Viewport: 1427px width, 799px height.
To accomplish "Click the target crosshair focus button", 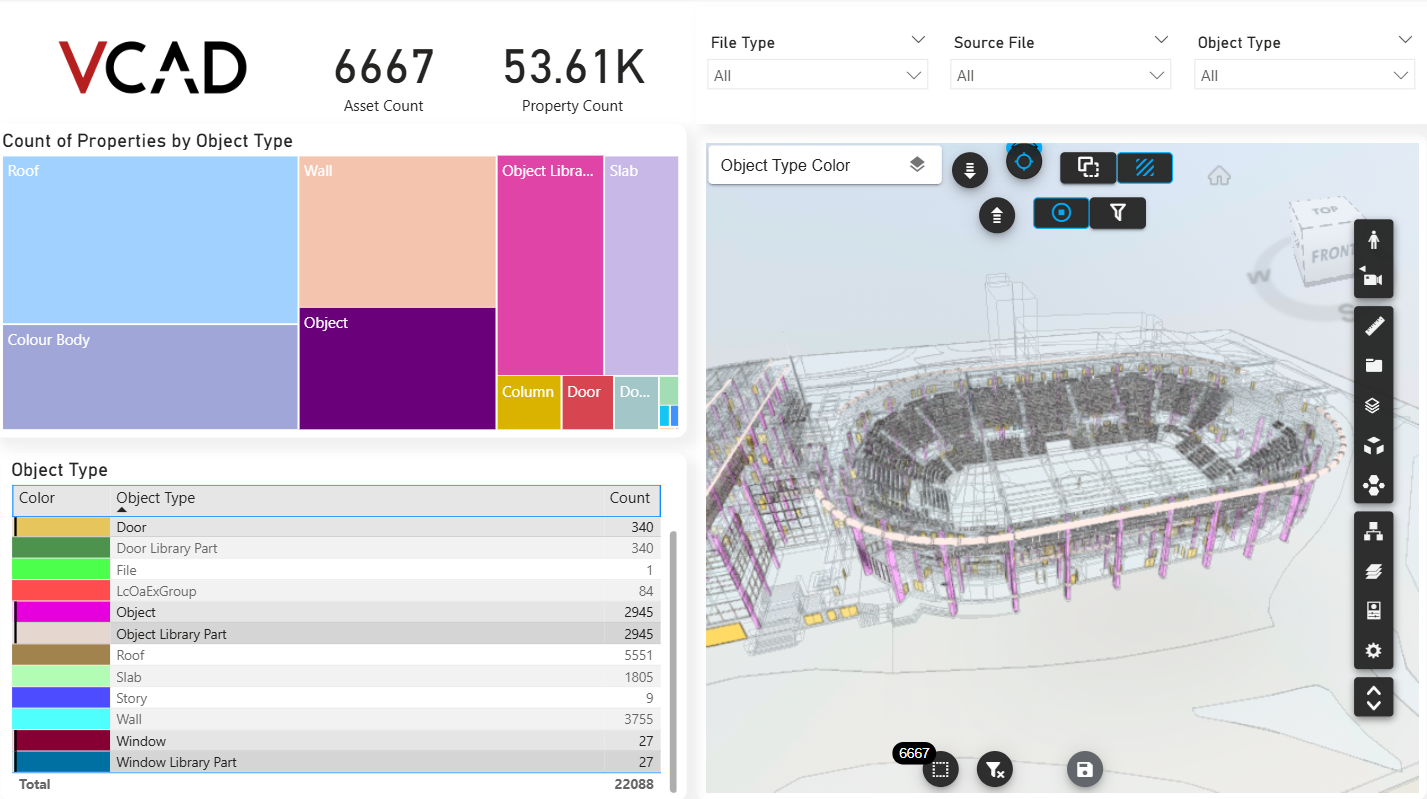I will pos(1024,161).
